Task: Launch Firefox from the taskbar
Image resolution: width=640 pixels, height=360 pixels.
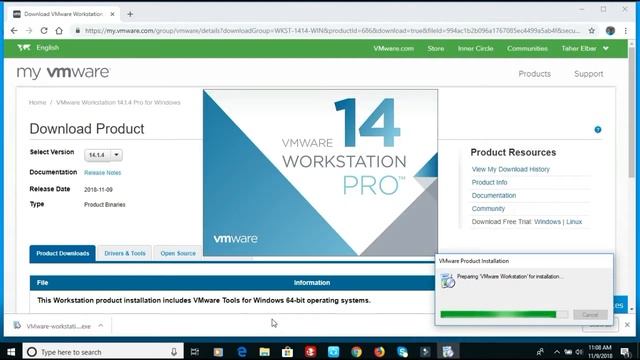Action: (379, 352)
